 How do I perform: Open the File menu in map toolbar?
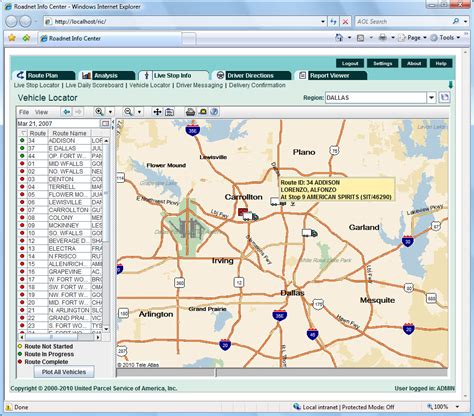pyautogui.click(x=24, y=112)
